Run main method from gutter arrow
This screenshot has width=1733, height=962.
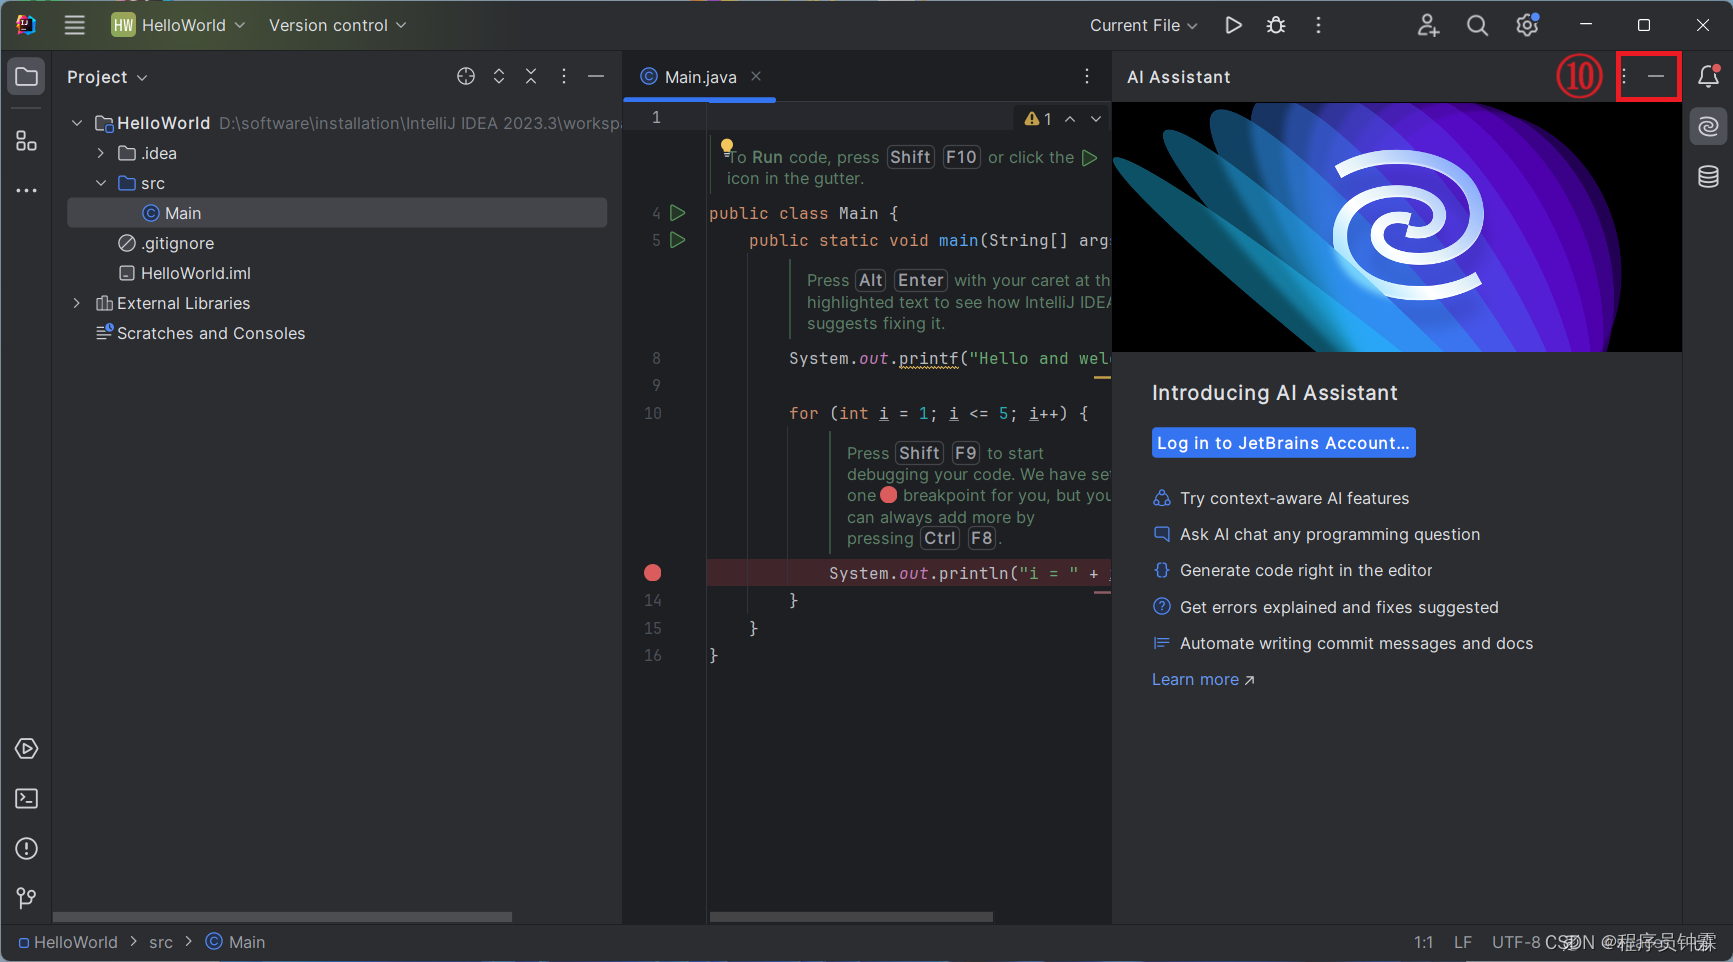(678, 240)
